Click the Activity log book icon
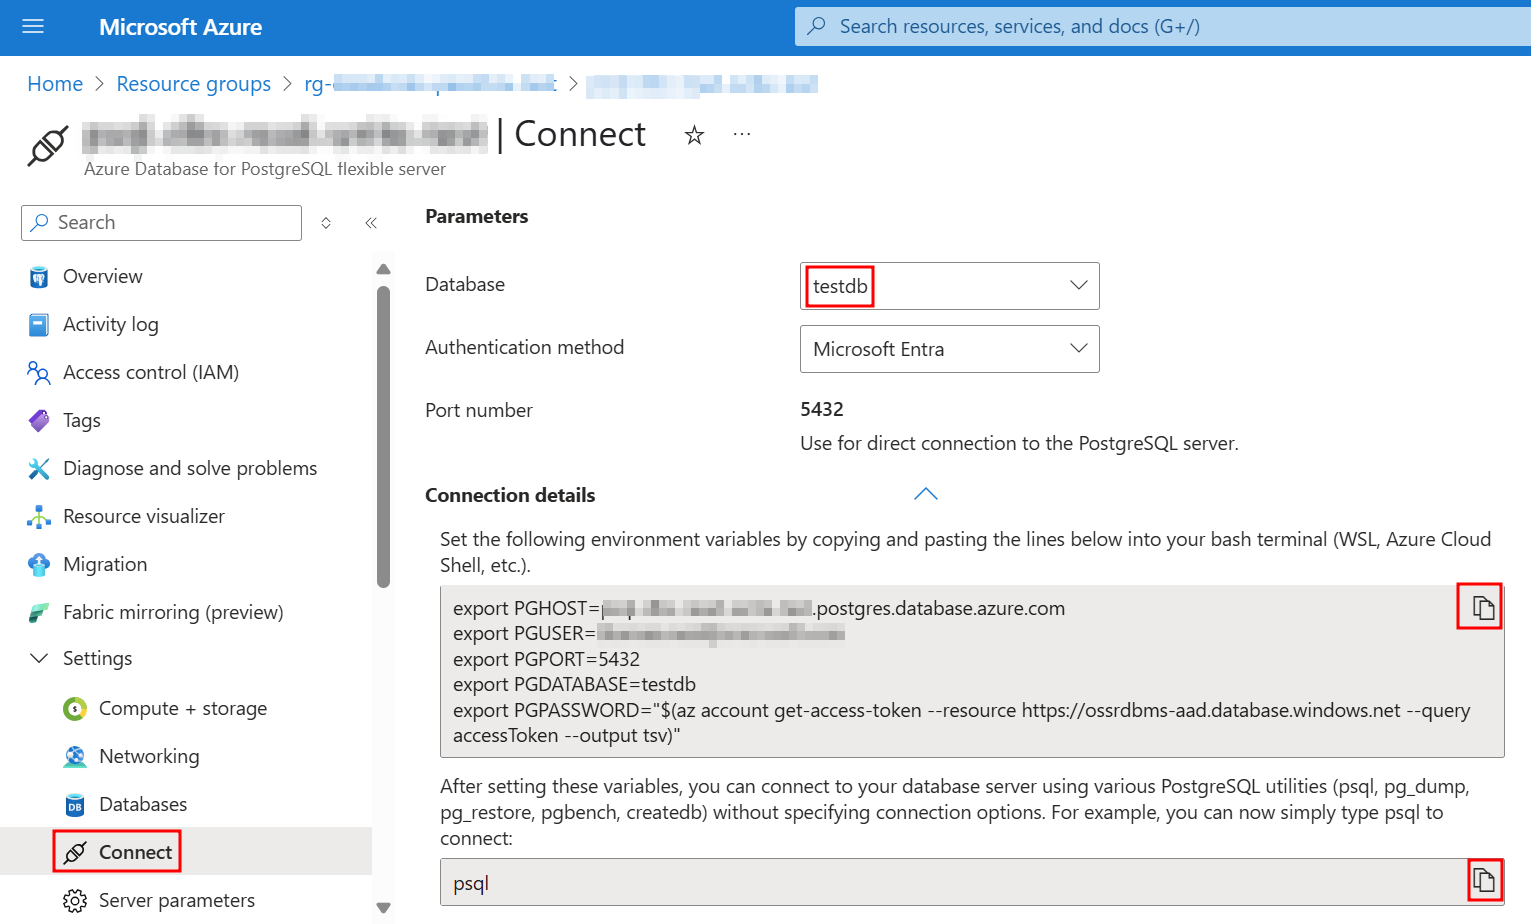 click(x=39, y=325)
